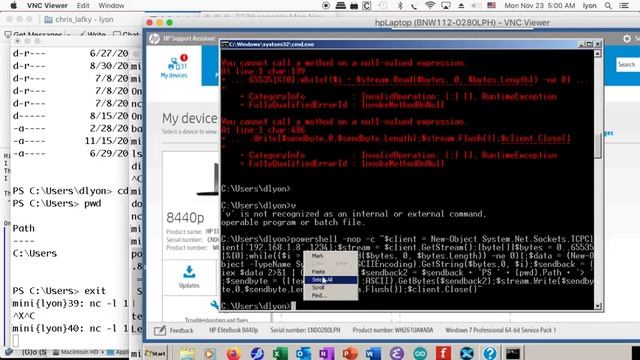Click the 'HP EliteBook 8440p' status bar text

[233, 330]
